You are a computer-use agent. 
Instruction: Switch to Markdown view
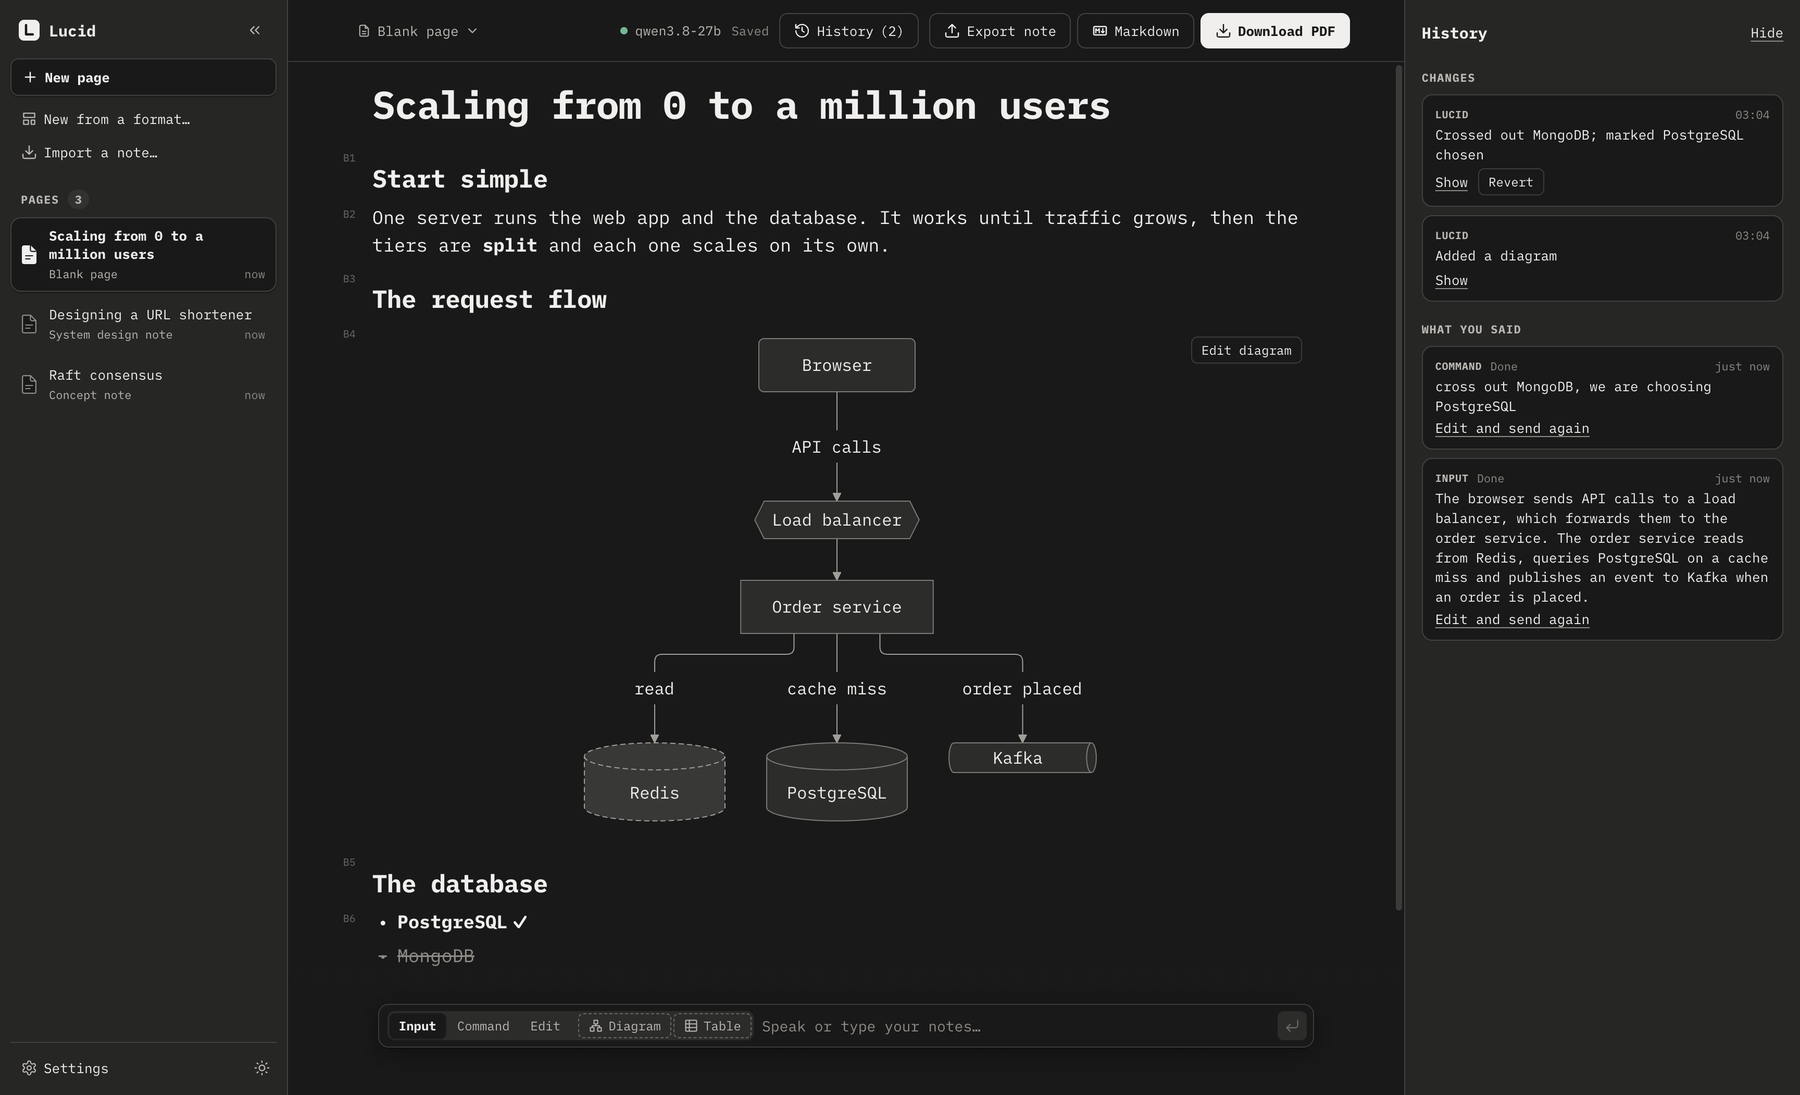click(1135, 31)
